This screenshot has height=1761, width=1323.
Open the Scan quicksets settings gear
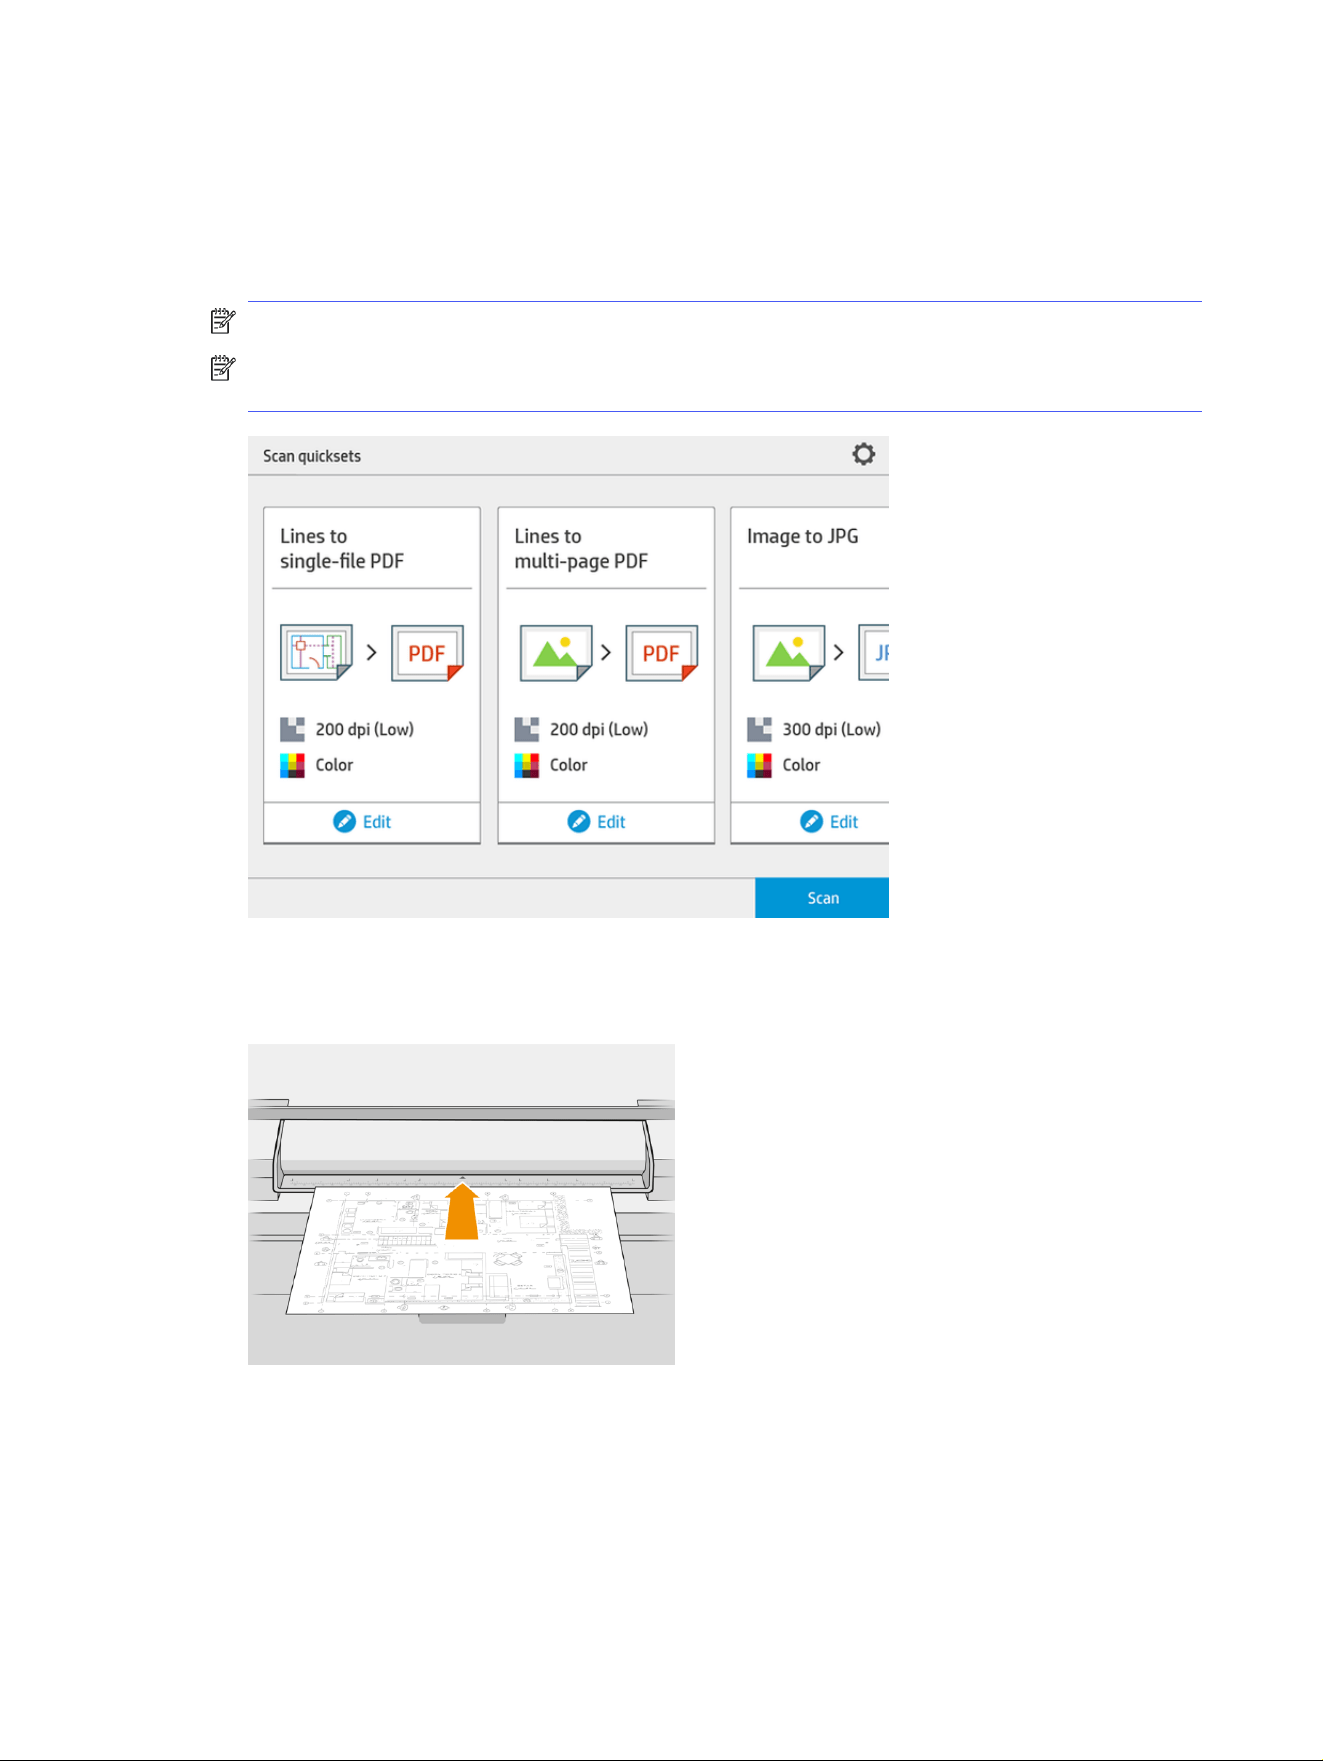click(863, 454)
